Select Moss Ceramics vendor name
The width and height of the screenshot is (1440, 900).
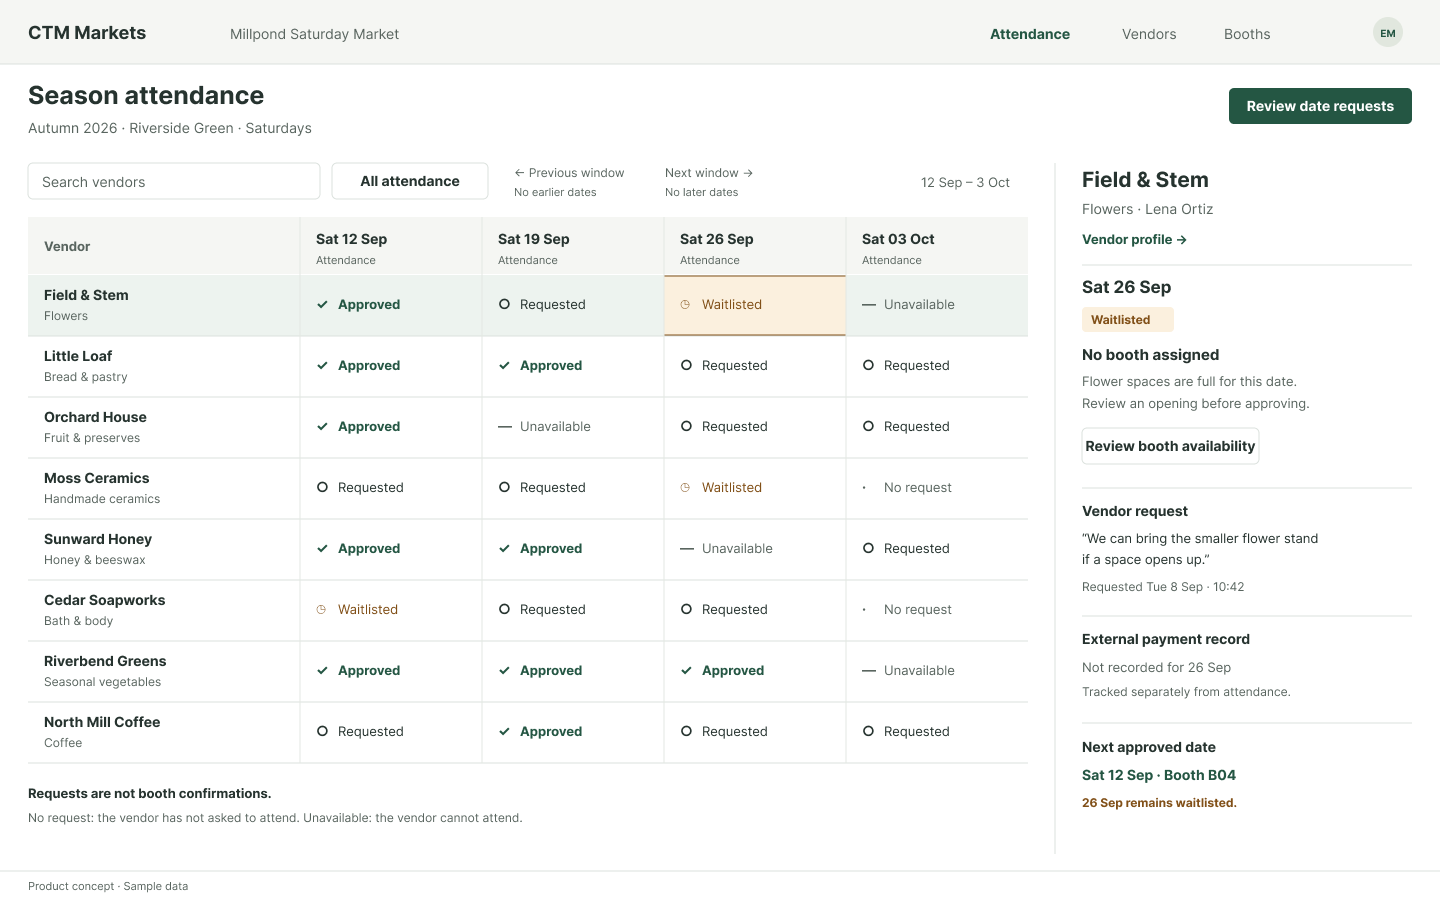click(97, 478)
